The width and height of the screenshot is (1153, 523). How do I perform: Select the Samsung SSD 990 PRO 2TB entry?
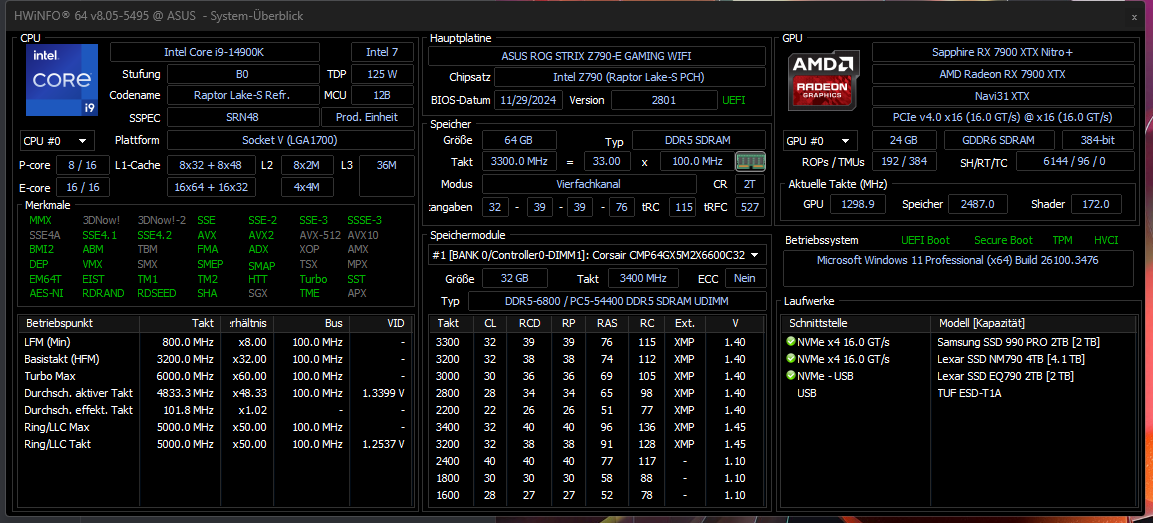(x=958, y=341)
